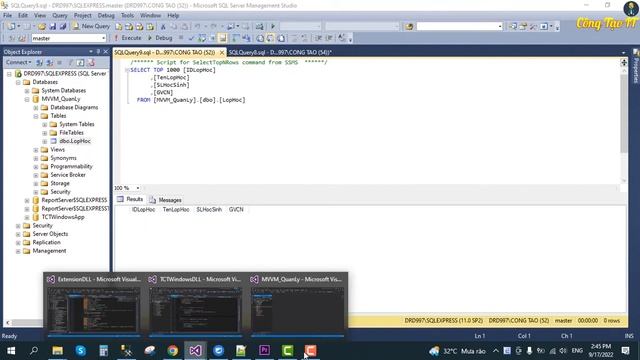The width and height of the screenshot is (640, 360).
Task: Expand System Databases node
Action: pos(27,91)
